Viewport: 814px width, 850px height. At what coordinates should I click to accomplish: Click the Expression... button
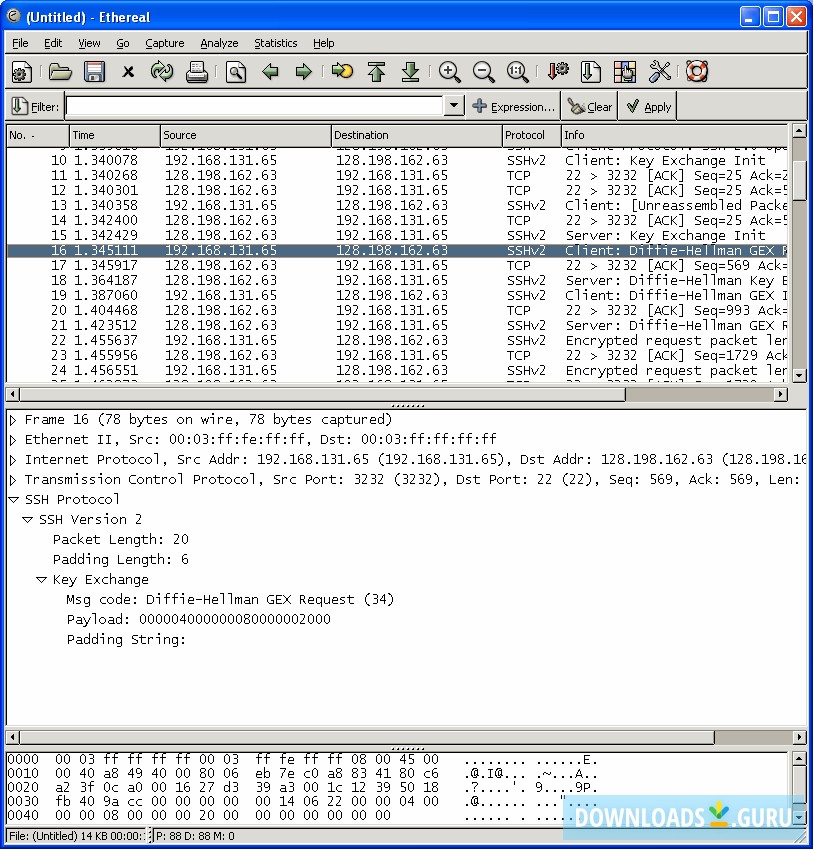(513, 107)
